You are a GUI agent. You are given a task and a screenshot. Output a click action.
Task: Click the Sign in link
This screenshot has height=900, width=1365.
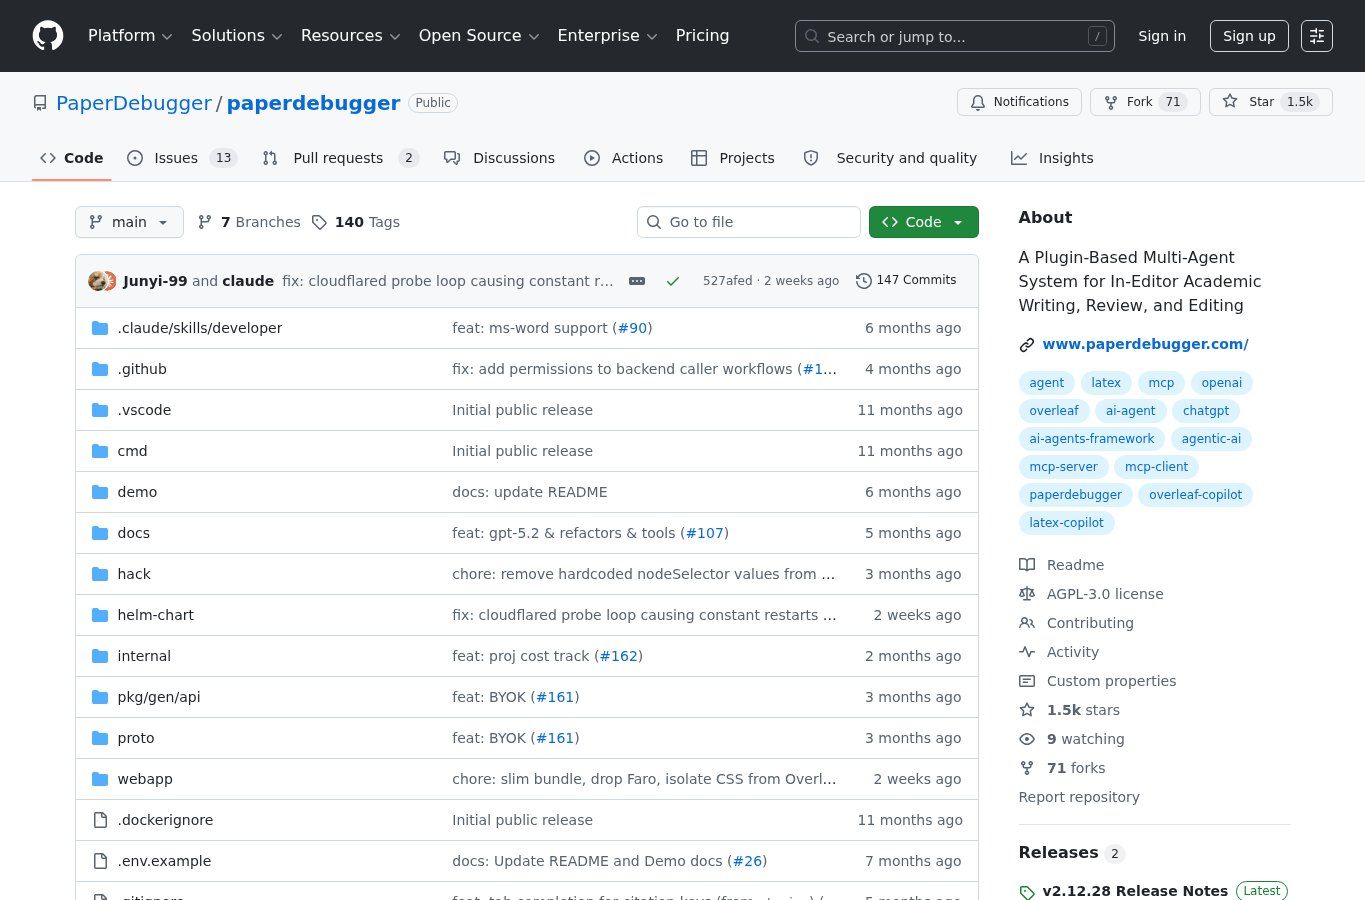[1162, 36]
